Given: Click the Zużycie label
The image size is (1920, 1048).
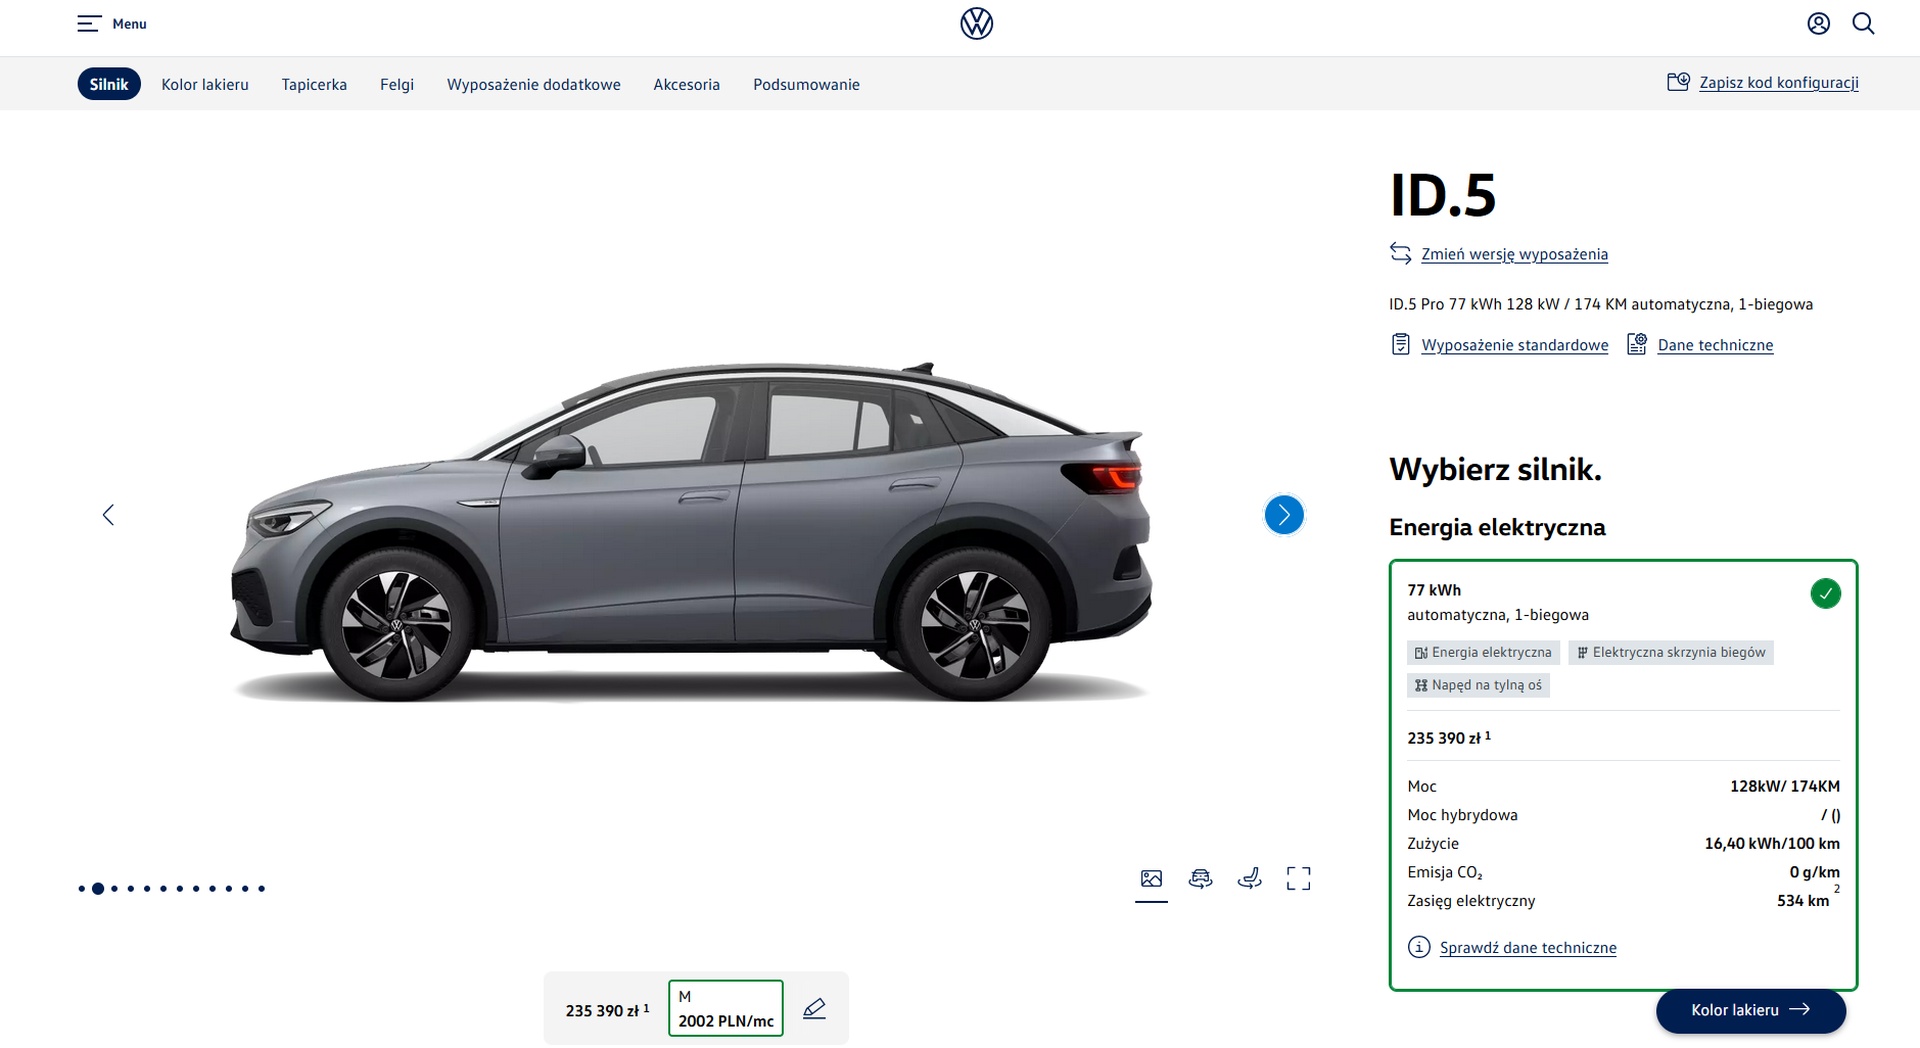Looking at the screenshot, I should point(1433,844).
